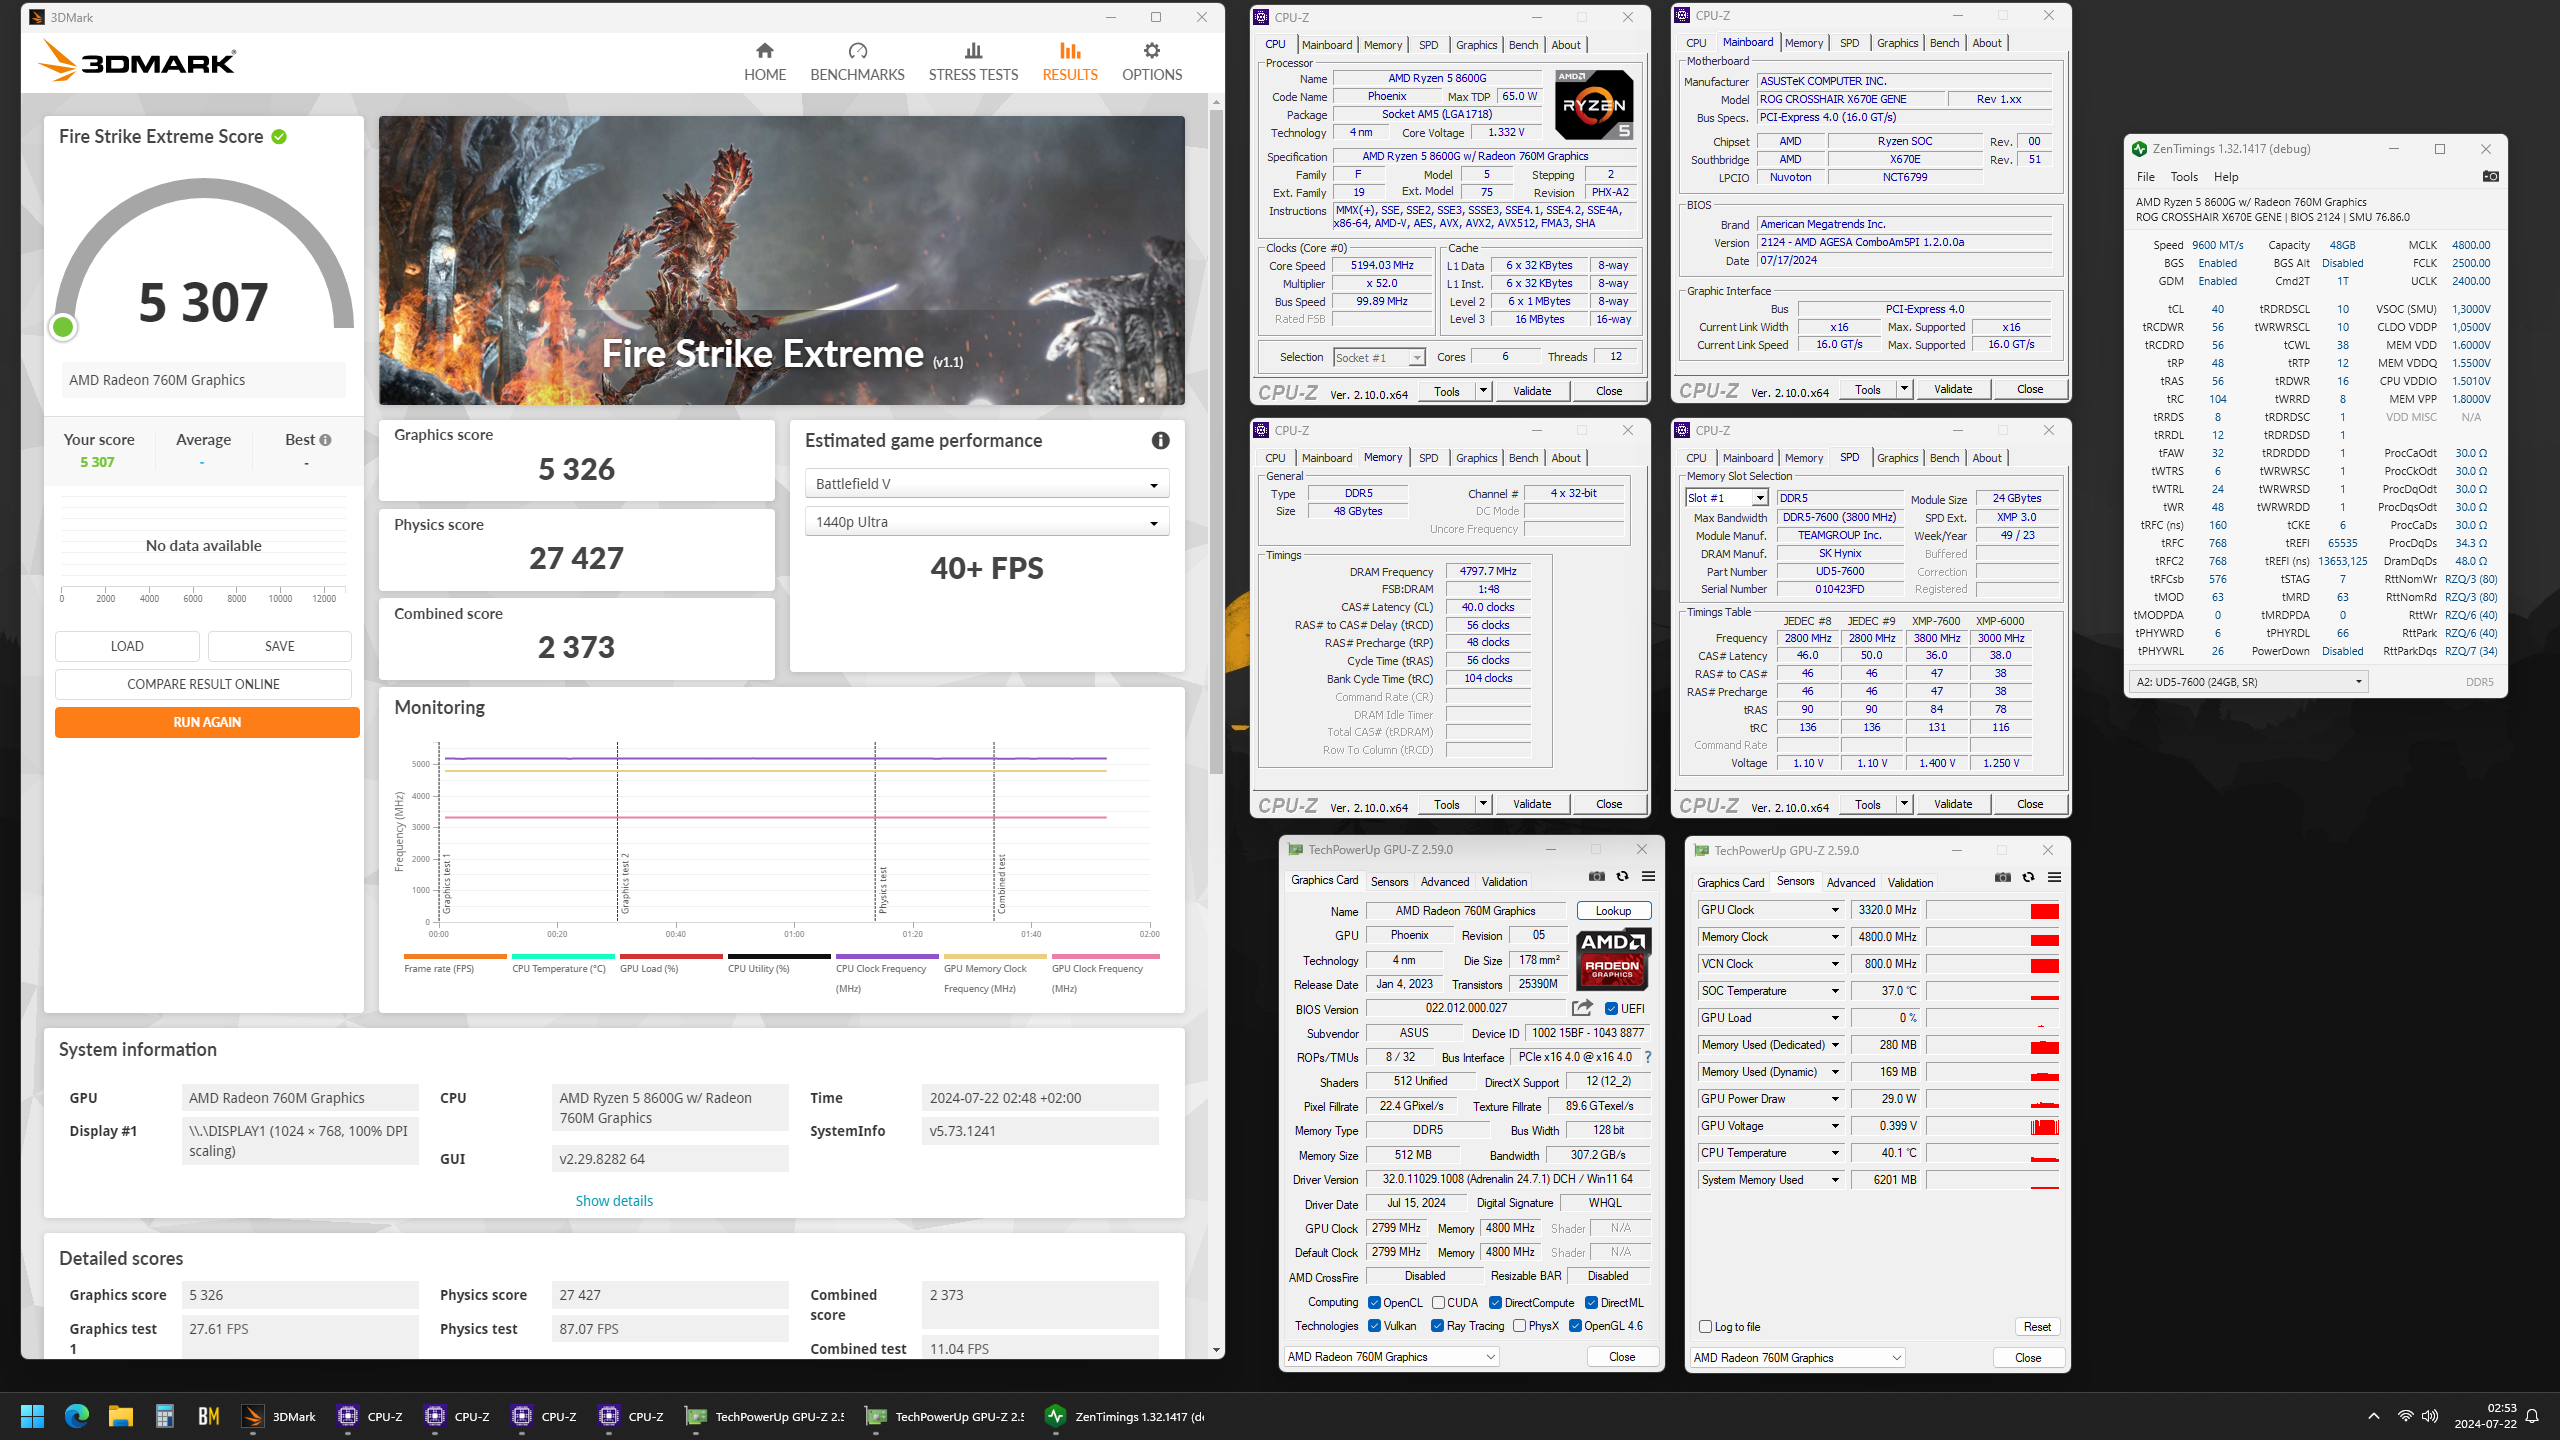
Task: Open the 1440p Ultra resolution dropdown
Action: coord(986,522)
